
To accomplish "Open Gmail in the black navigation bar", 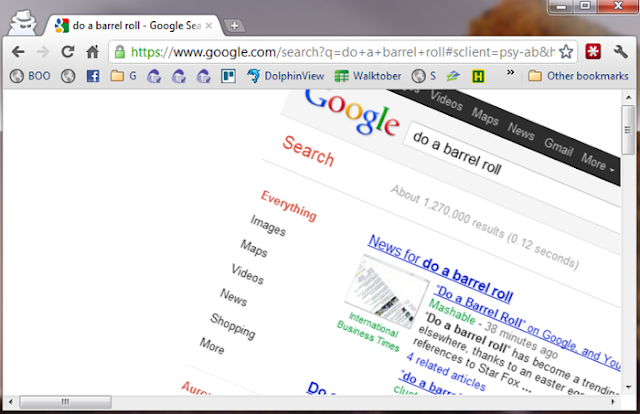I will coord(559,147).
